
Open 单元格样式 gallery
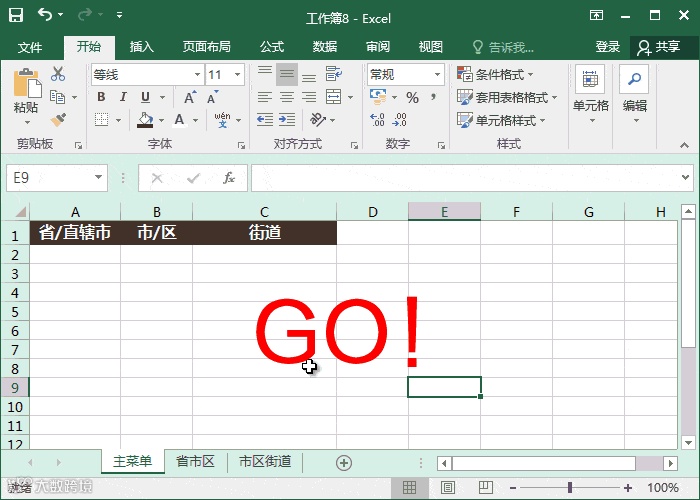(501, 120)
